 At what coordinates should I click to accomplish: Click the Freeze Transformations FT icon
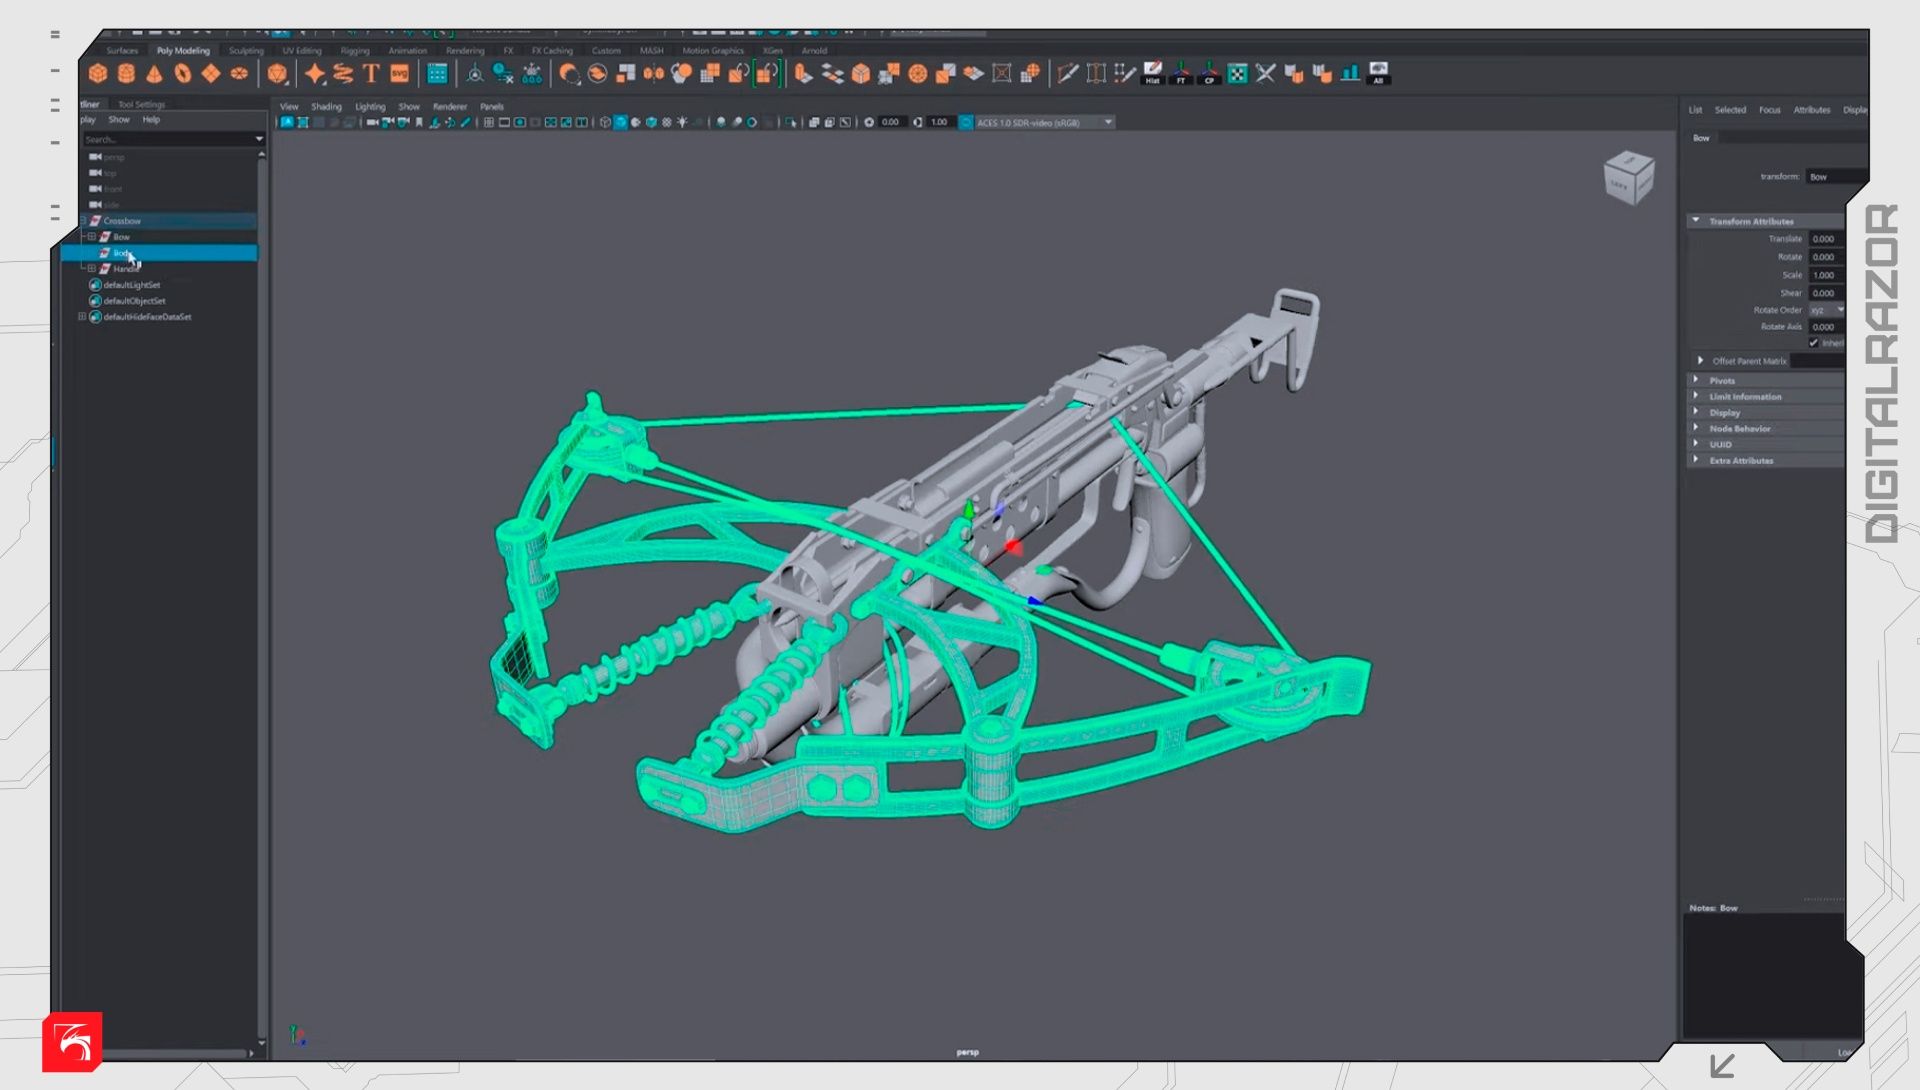[x=1181, y=73]
